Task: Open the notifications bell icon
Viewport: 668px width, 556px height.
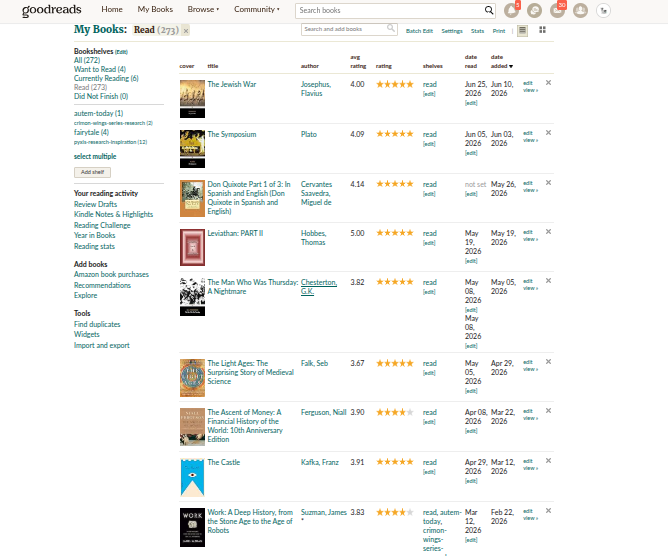Action: coord(511,10)
